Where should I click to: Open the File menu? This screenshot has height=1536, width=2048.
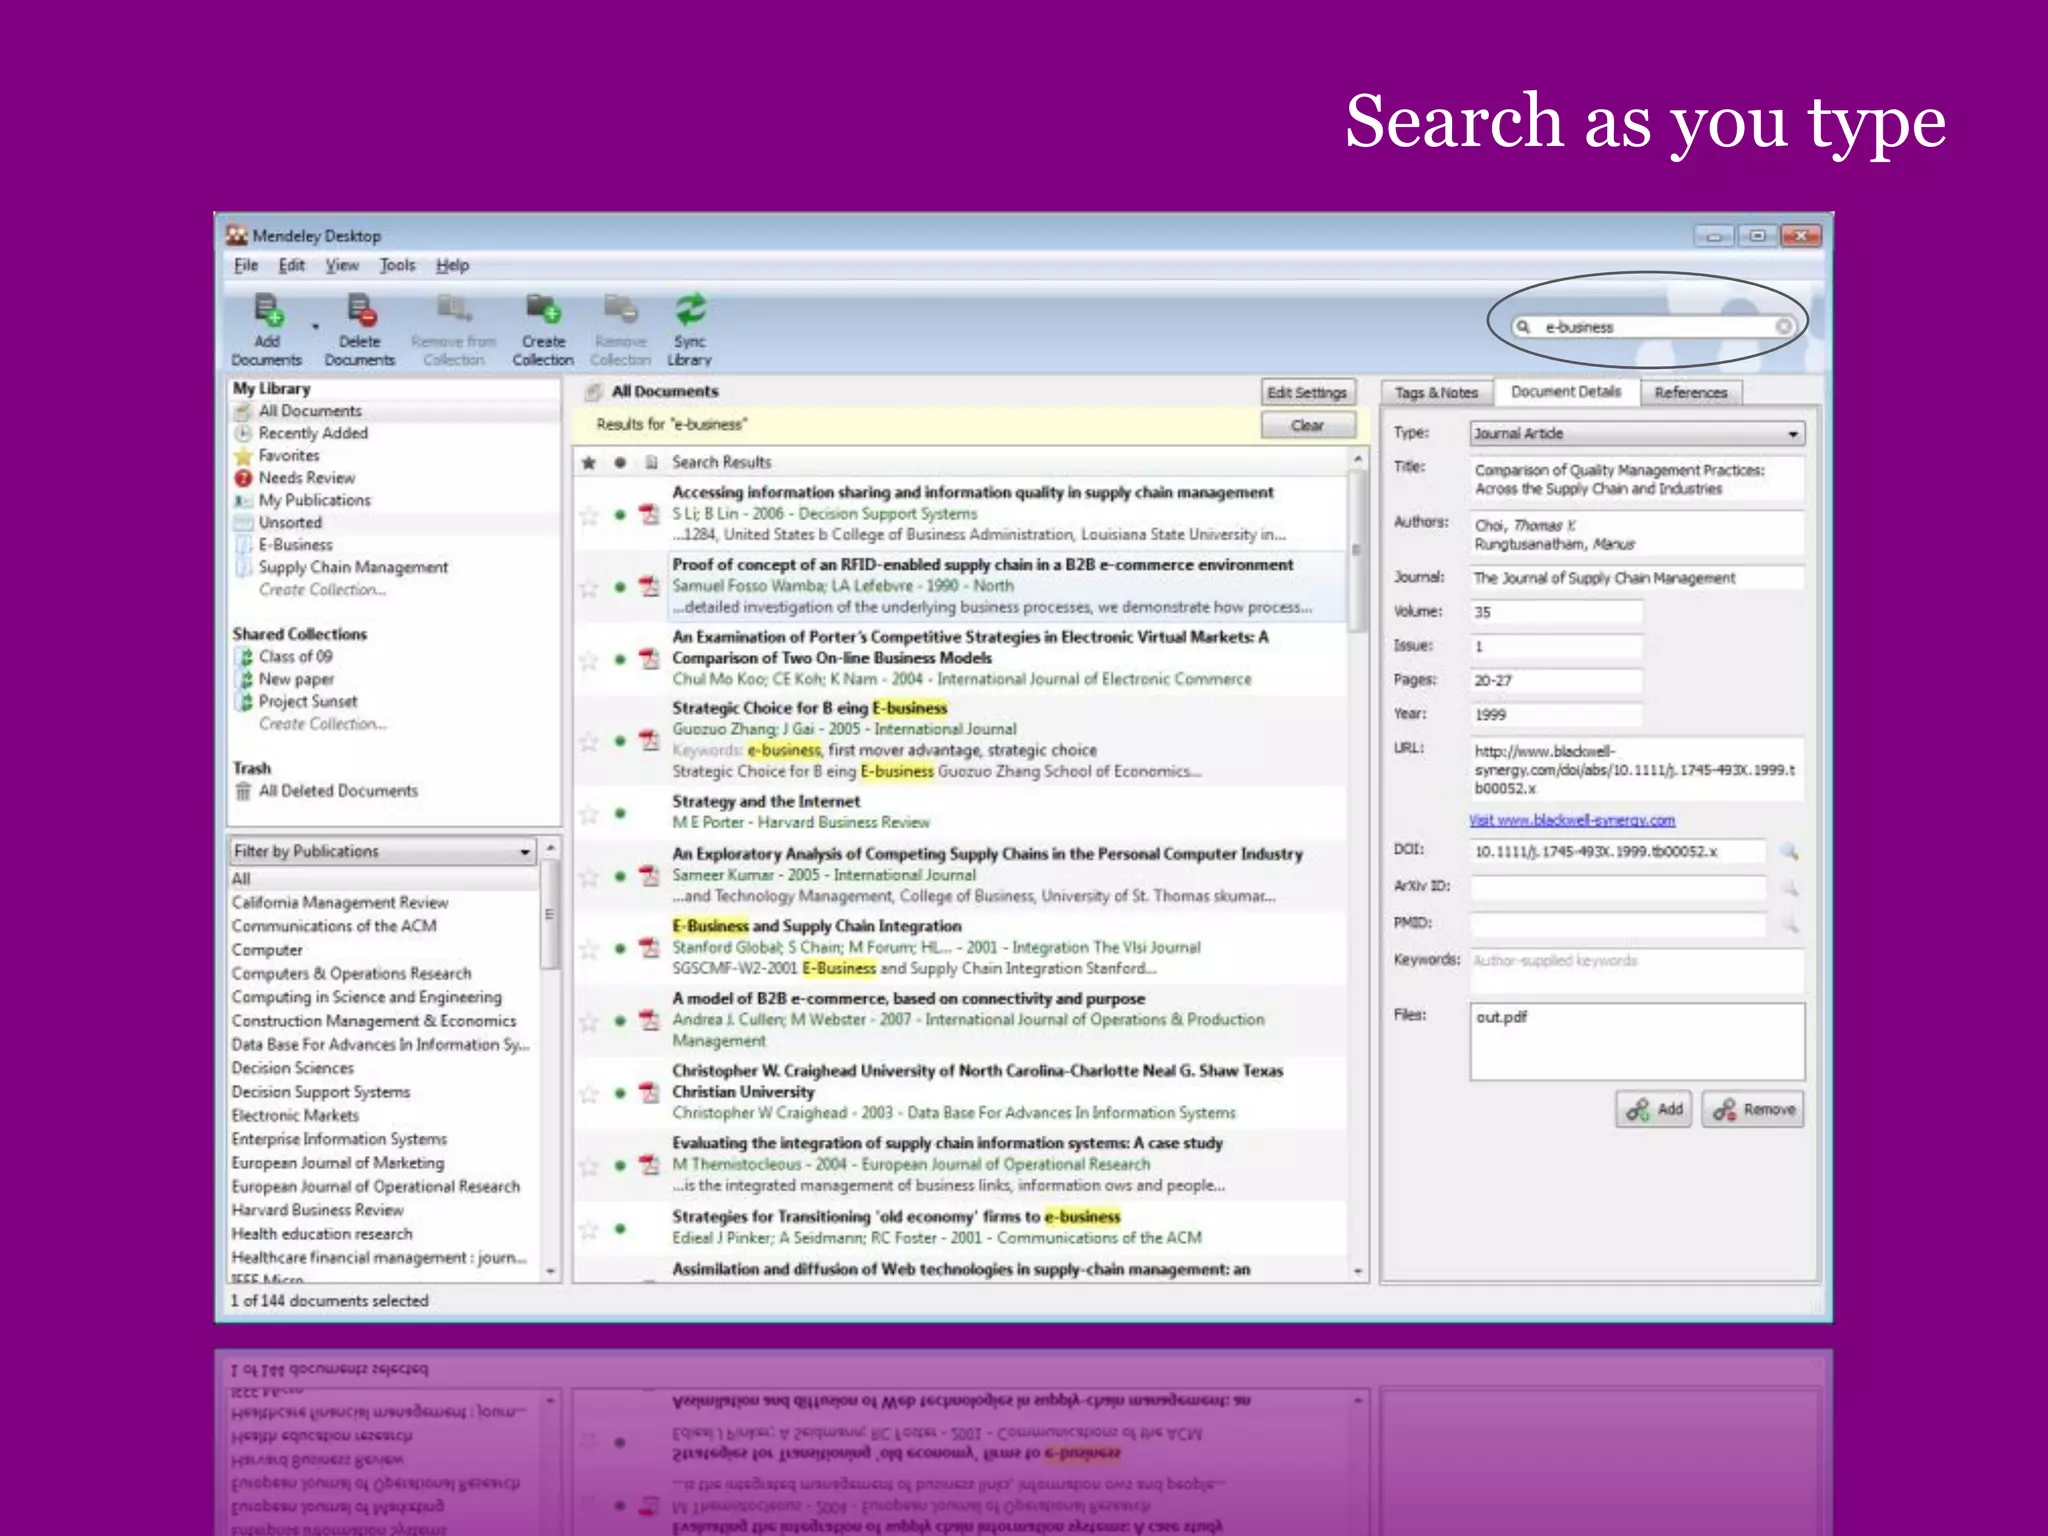click(246, 265)
